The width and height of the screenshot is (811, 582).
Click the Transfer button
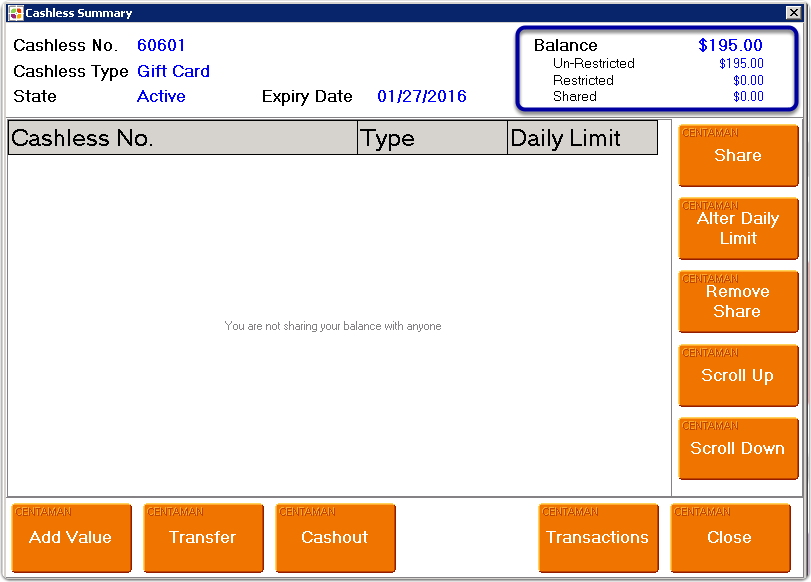203,538
